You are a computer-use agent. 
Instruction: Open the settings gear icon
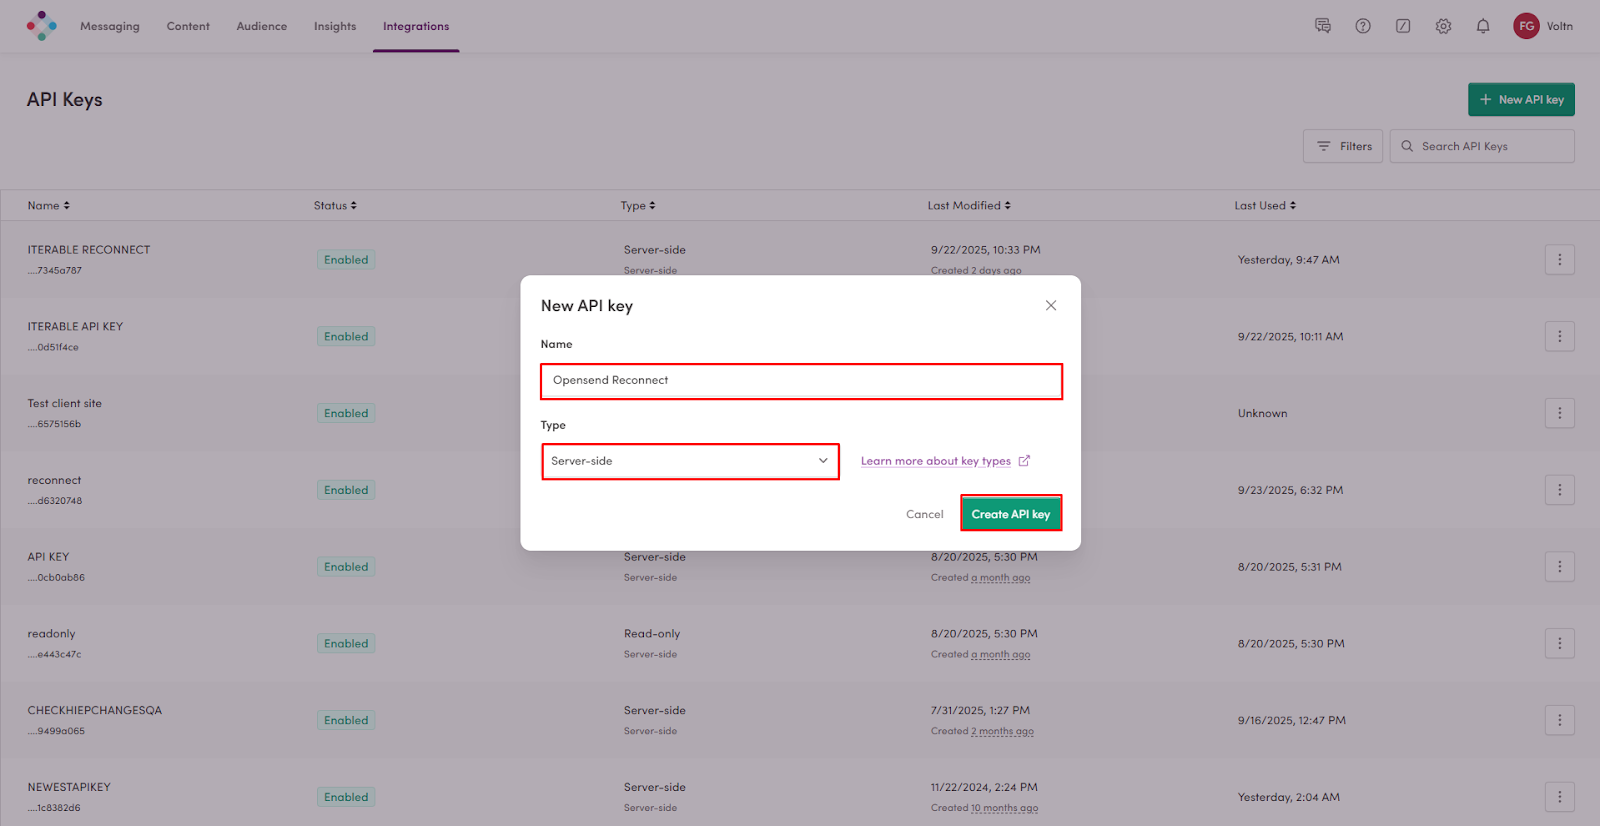[1443, 26]
